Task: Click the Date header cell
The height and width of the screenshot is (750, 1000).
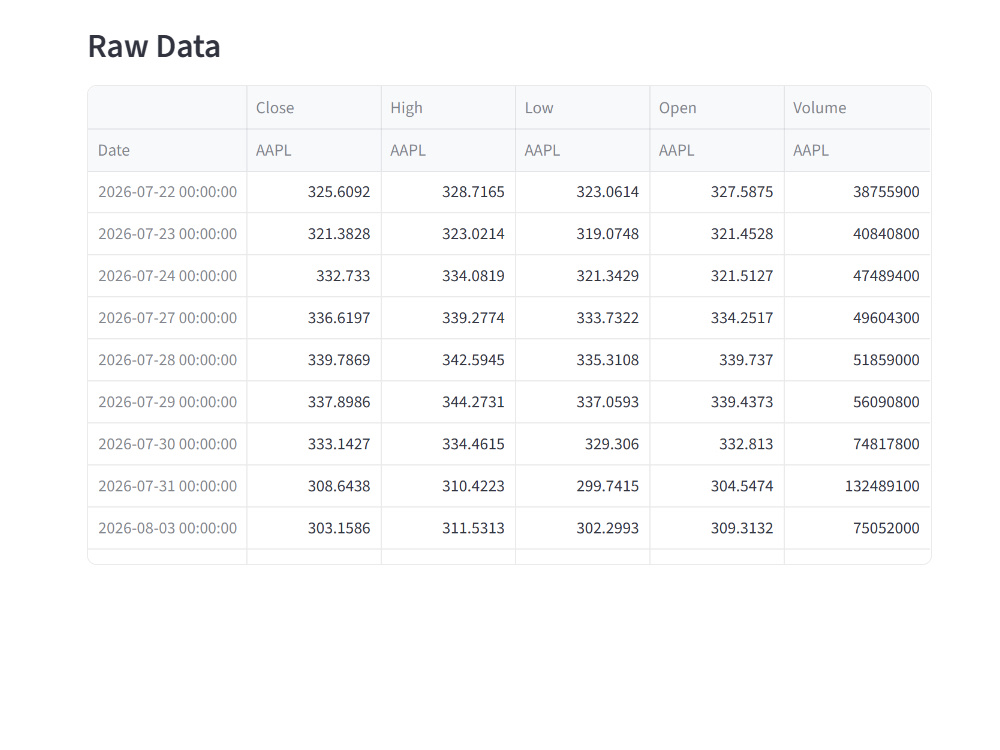Action: (167, 151)
